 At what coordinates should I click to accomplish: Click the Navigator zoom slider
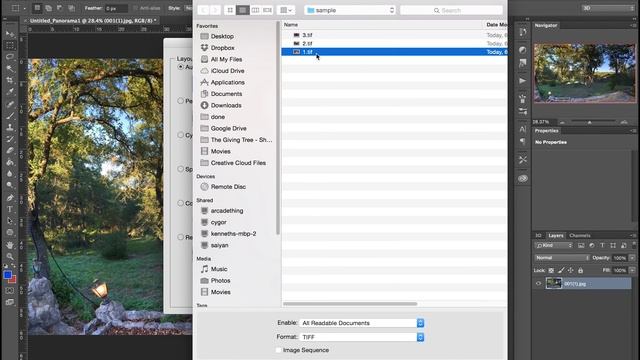tap(593, 122)
